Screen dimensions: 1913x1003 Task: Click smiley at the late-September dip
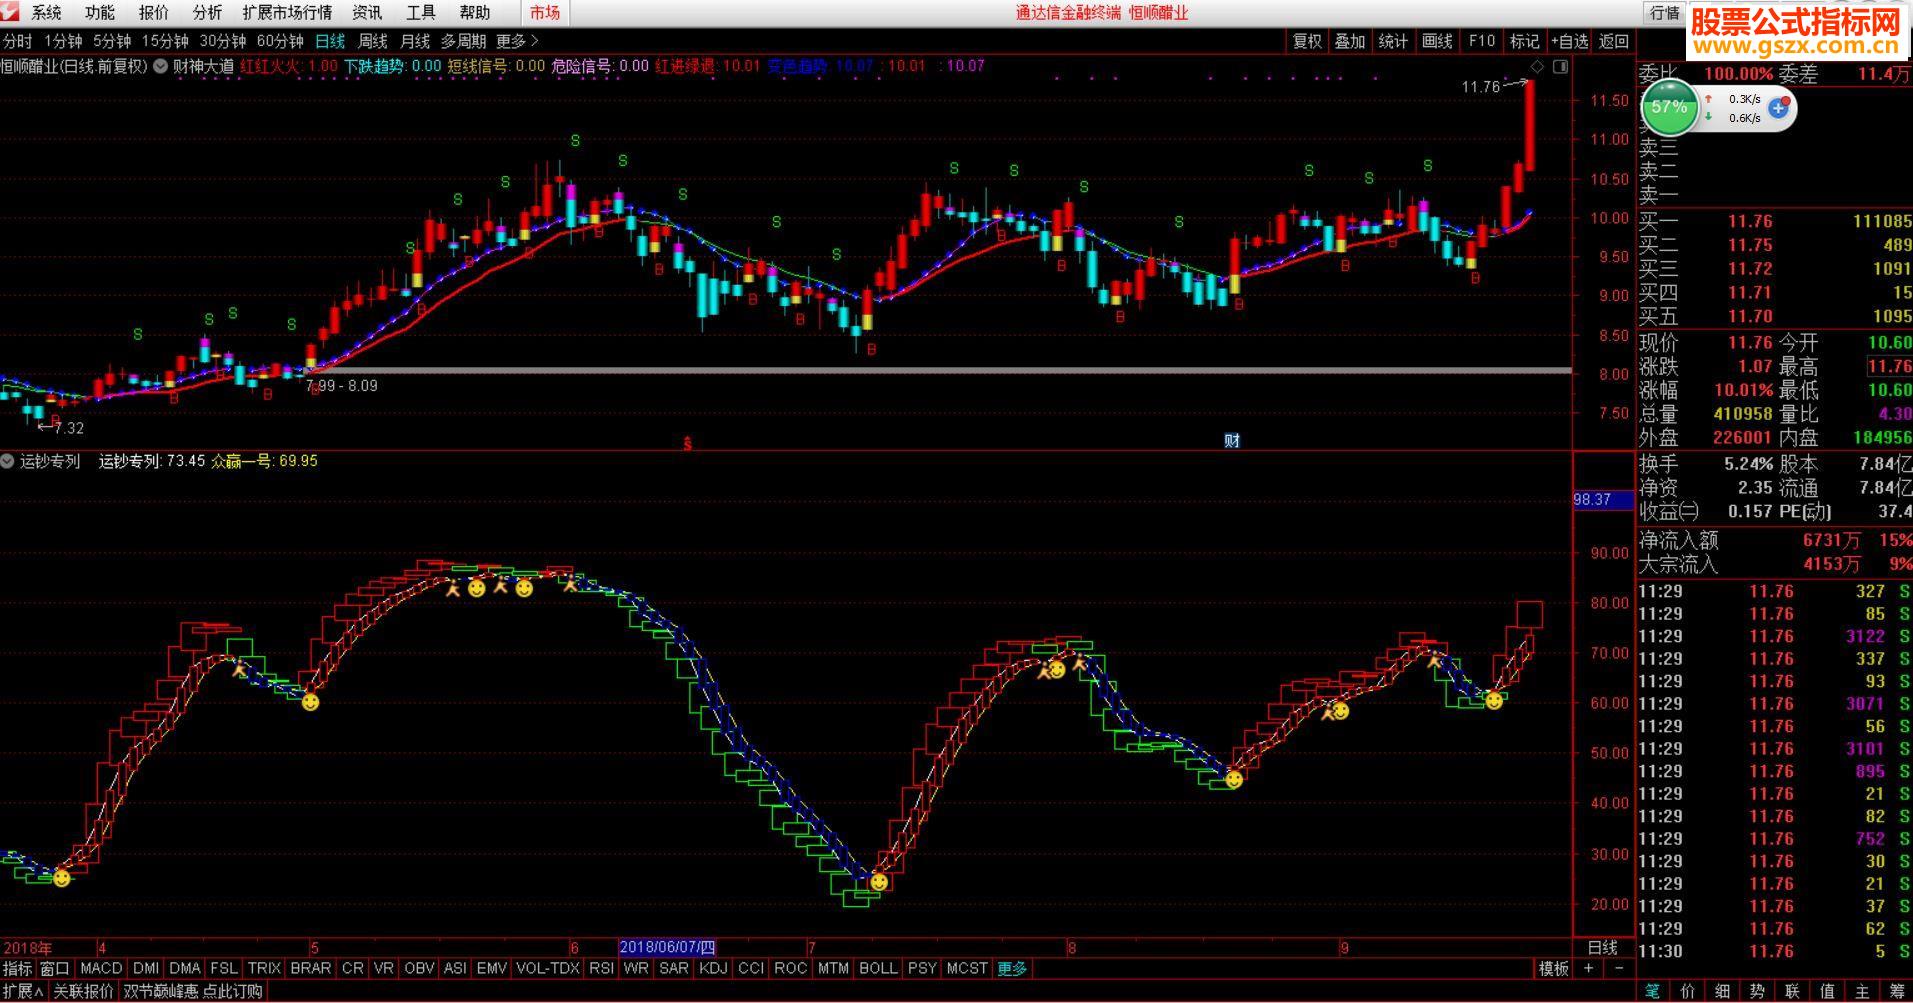coord(1493,700)
